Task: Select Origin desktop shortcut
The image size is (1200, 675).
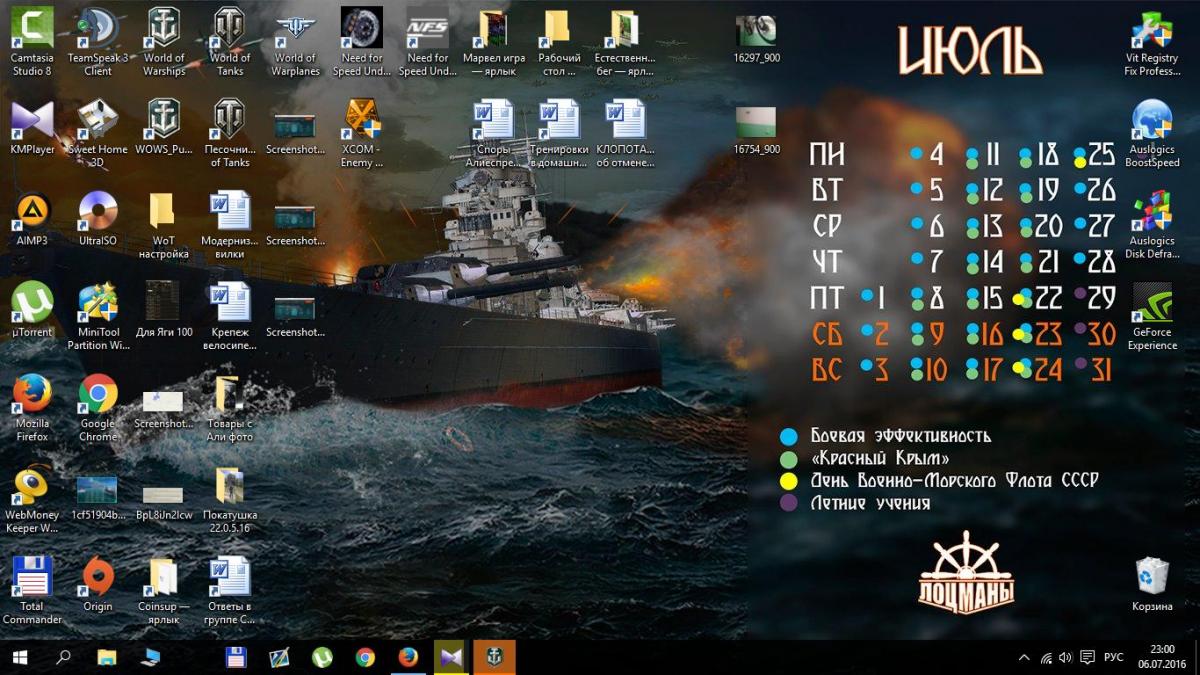Action: click(x=98, y=585)
